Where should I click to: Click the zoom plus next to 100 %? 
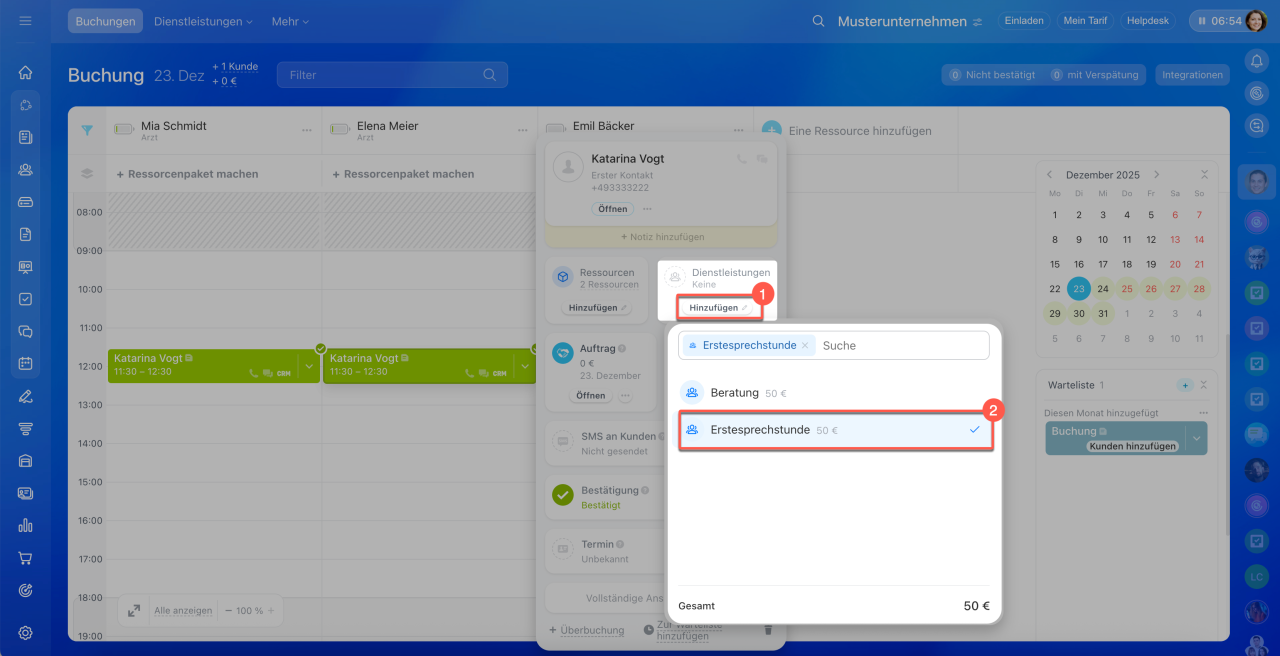point(270,610)
